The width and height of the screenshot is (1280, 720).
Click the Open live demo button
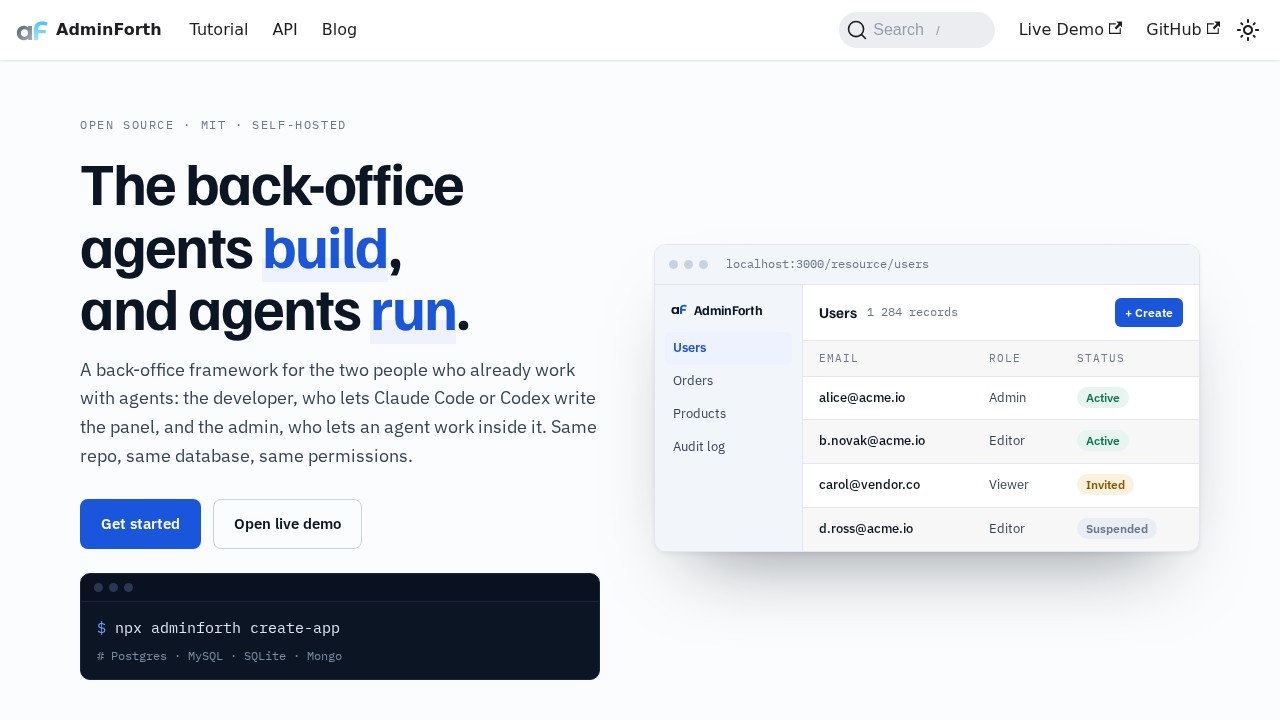288,524
